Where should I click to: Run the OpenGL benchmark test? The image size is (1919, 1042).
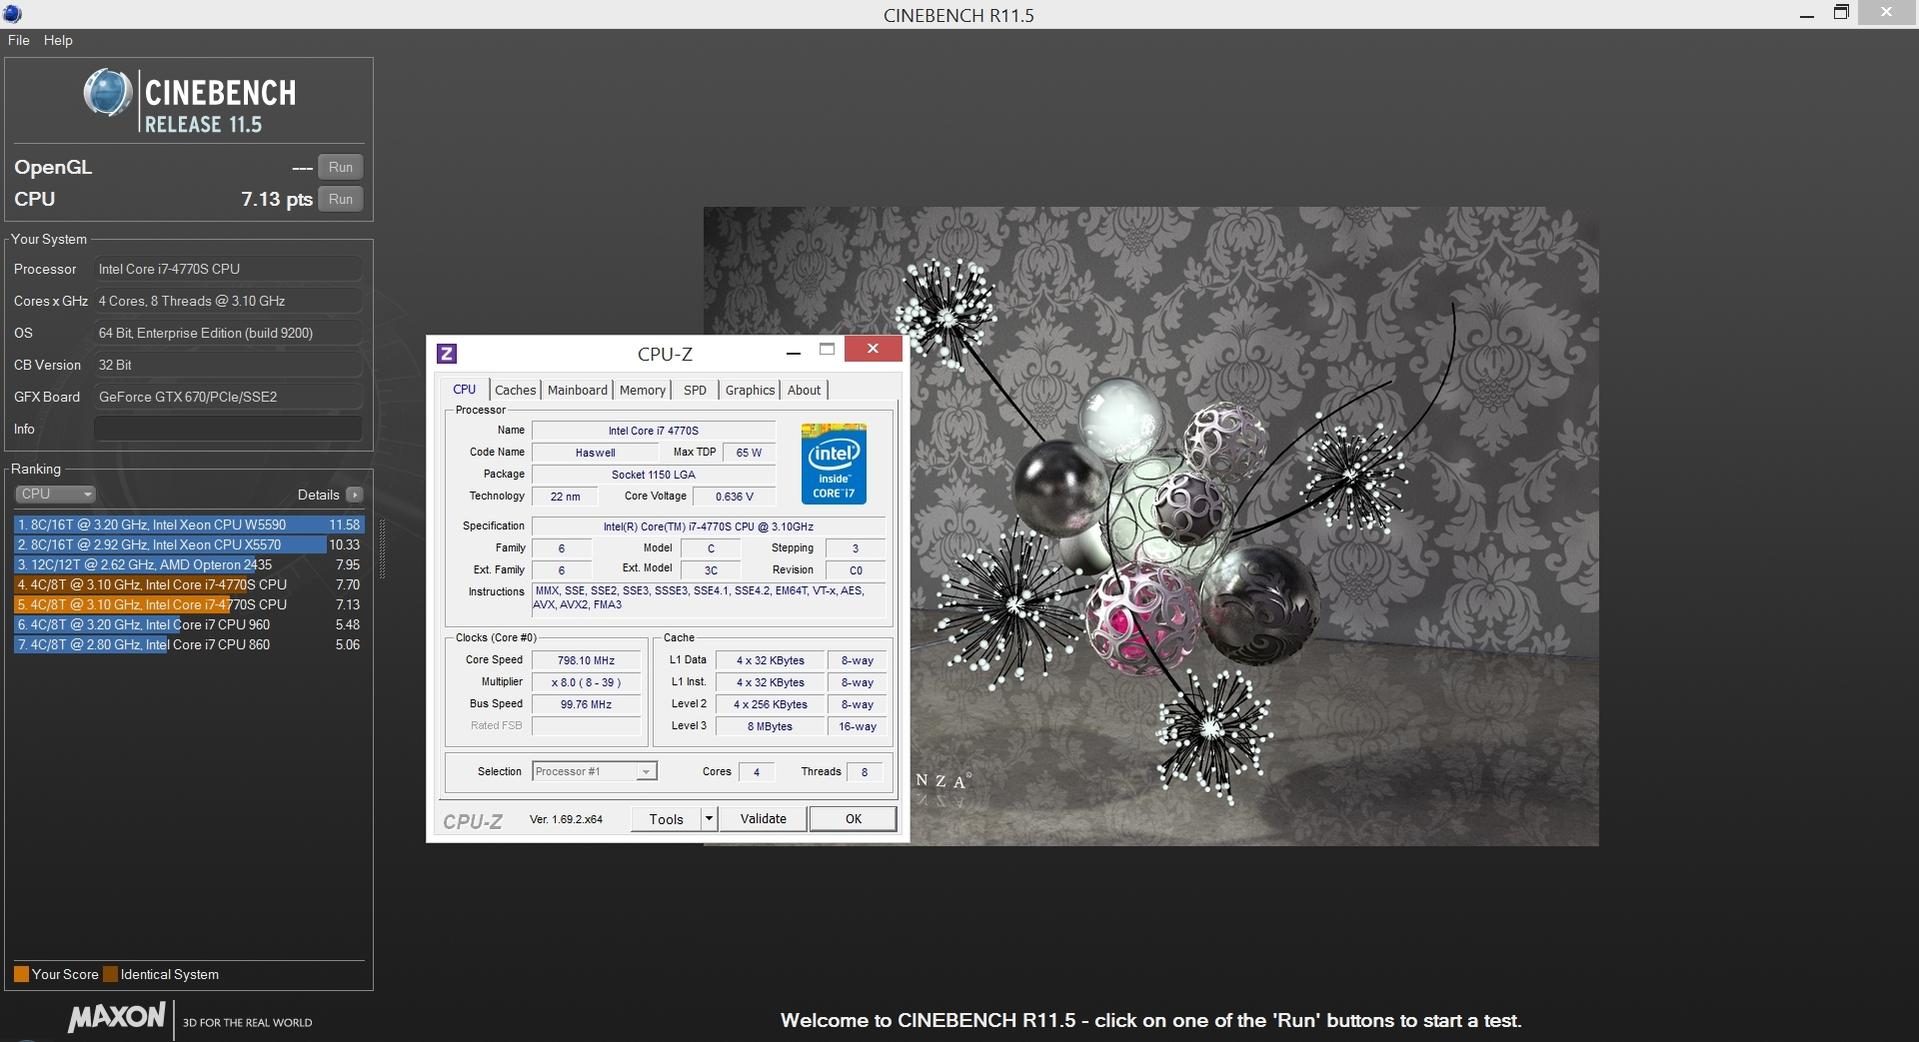(x=340, y=167)
